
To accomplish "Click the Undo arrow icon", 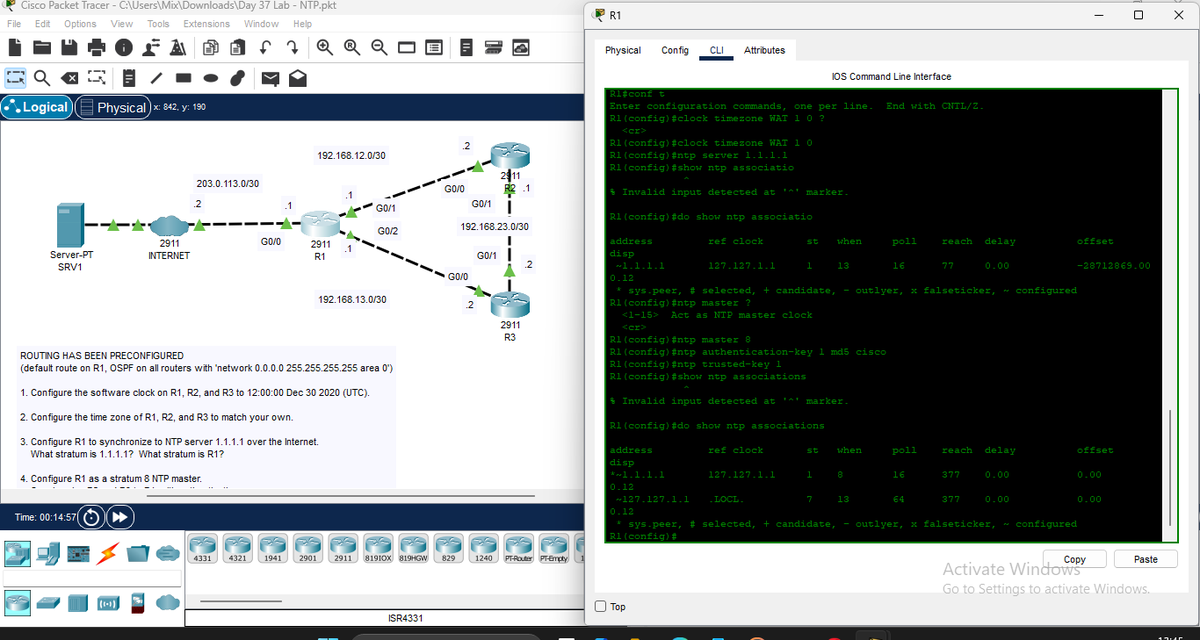I will pyautogui.click(x=267, y=47).
